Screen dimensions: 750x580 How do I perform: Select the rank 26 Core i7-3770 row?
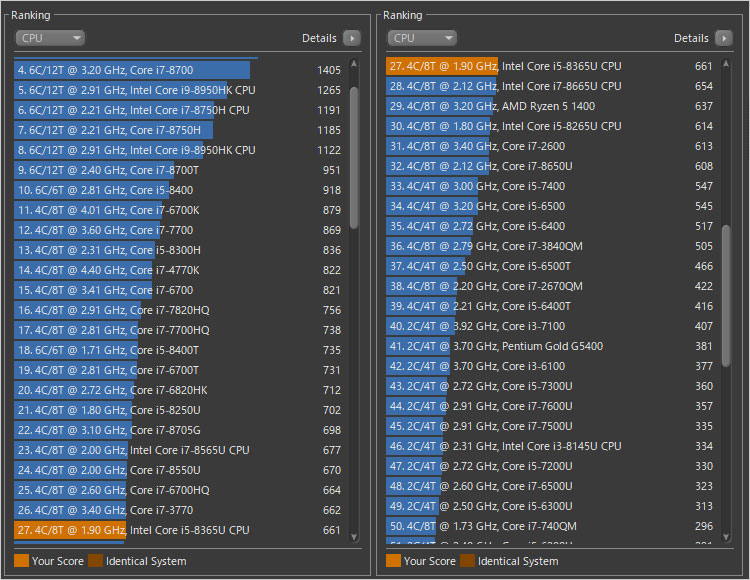(178, 510)
